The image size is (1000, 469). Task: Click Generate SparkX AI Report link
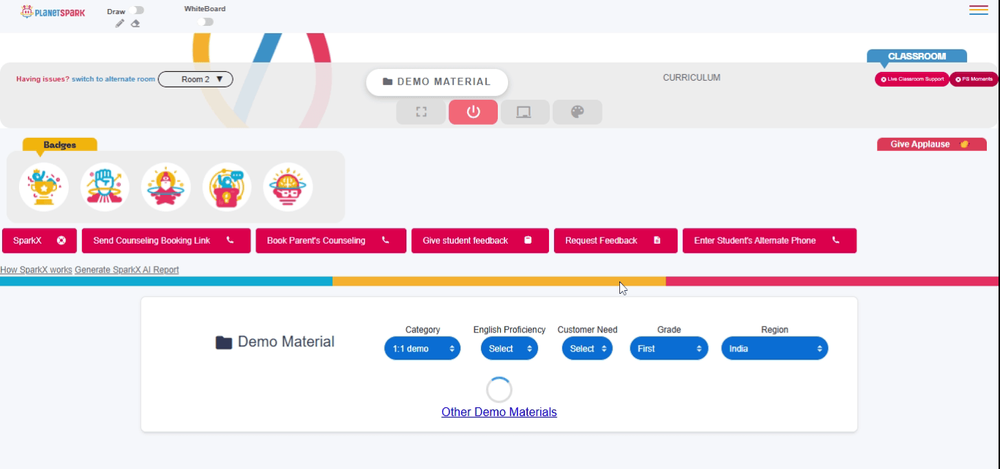pos(127,270)
